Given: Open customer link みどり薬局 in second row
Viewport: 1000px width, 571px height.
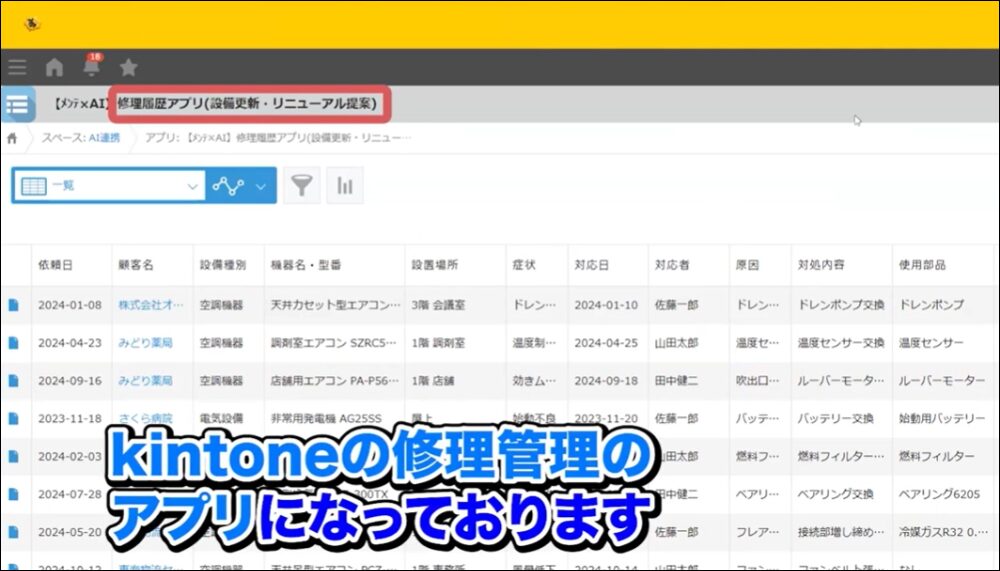Looking at the screenshot, I should tap(145, 343).
